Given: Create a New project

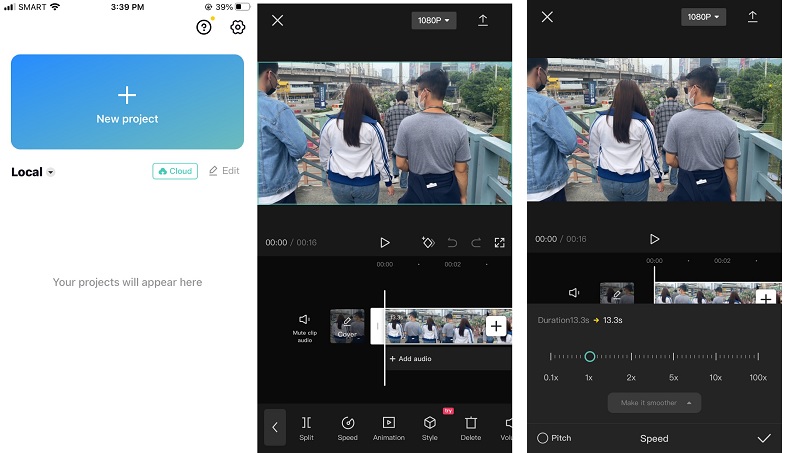Looking at the screenshot, I should click(x=127, y=102).
